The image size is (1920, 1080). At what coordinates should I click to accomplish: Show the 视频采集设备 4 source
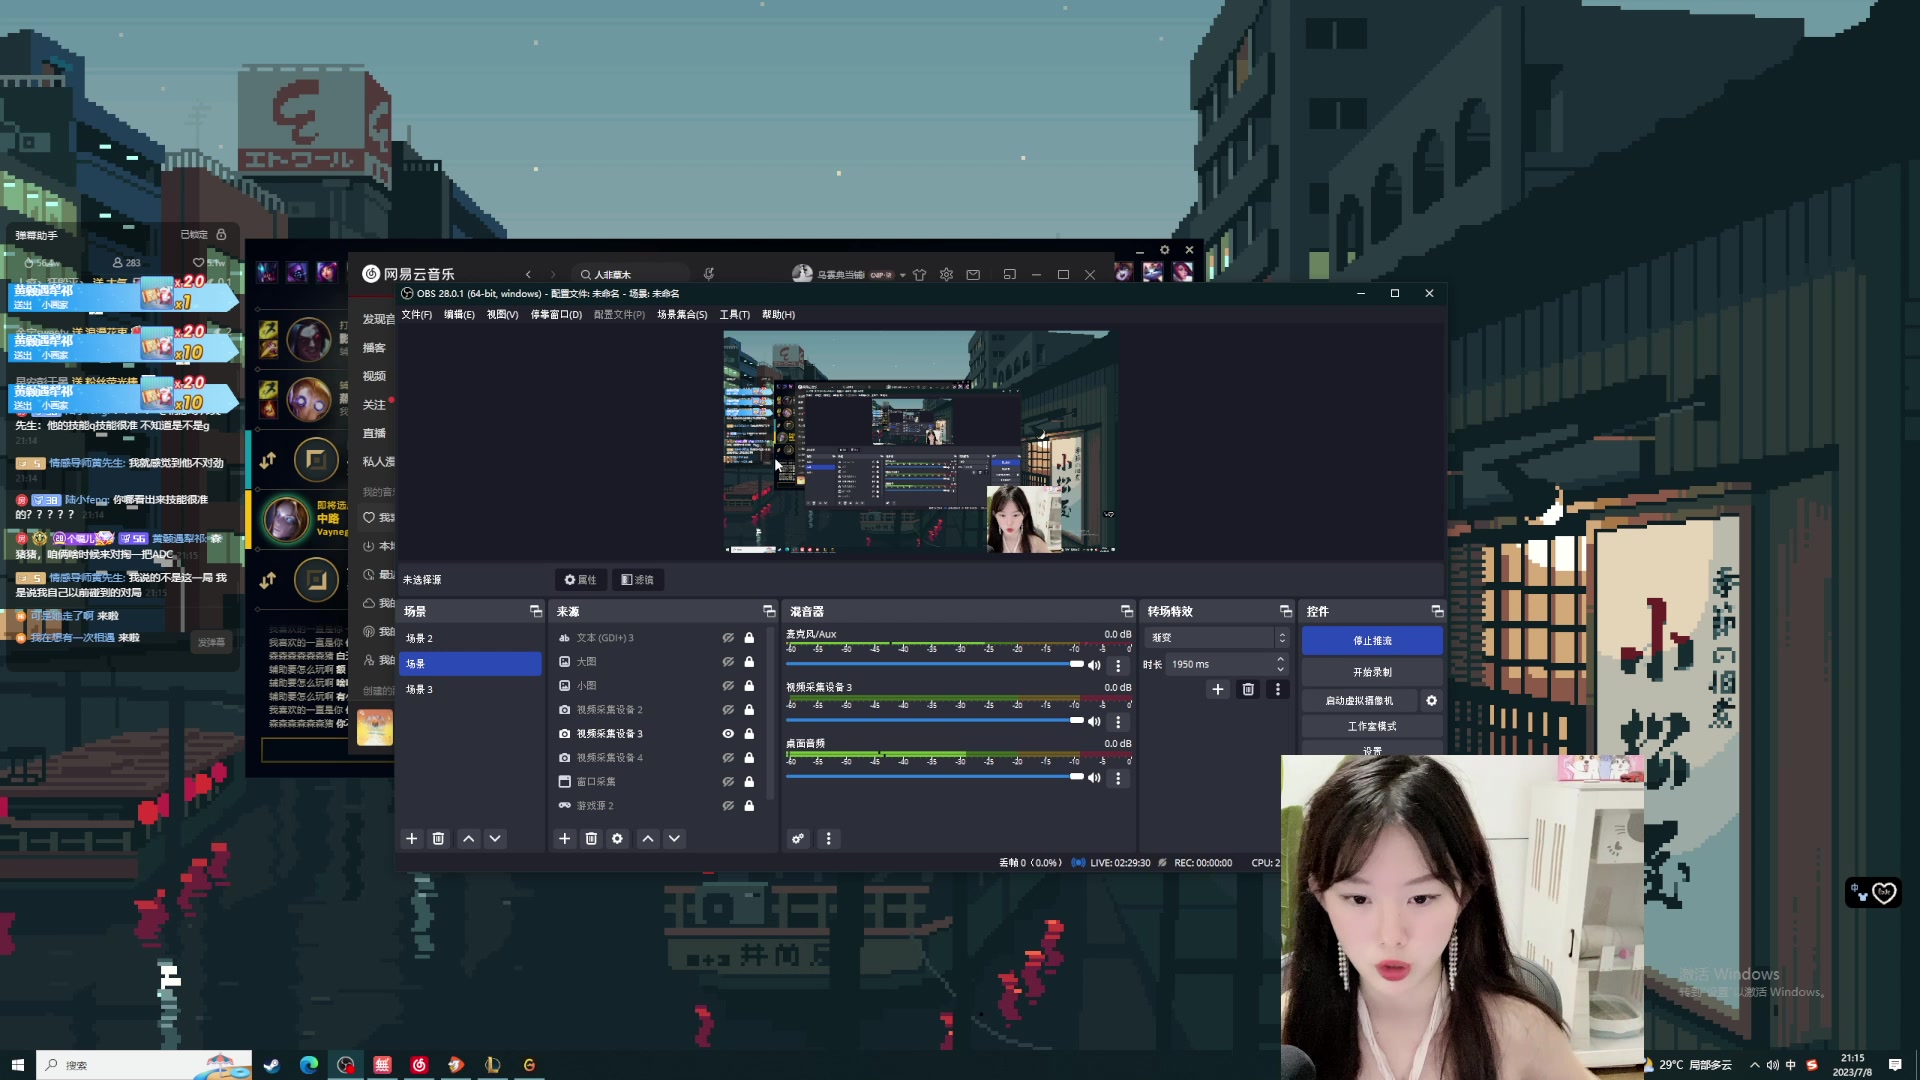pos(728,758)
